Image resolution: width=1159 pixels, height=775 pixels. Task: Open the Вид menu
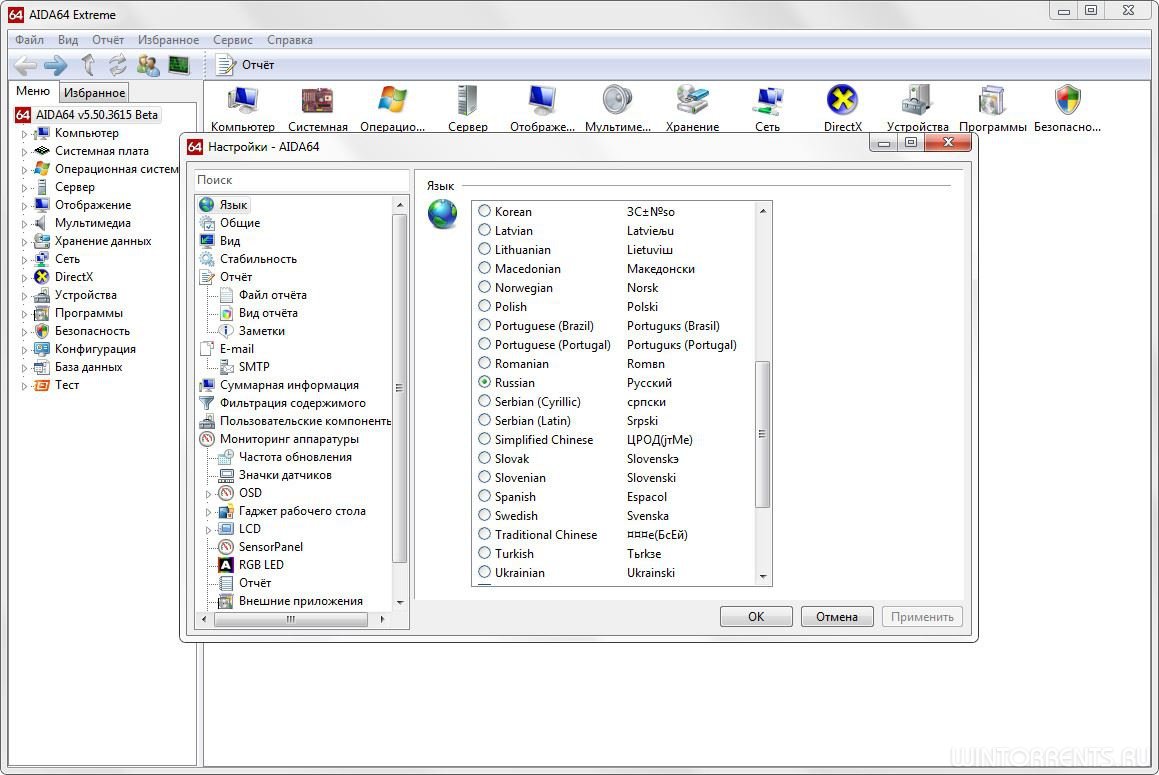click(x=68, y=40)
